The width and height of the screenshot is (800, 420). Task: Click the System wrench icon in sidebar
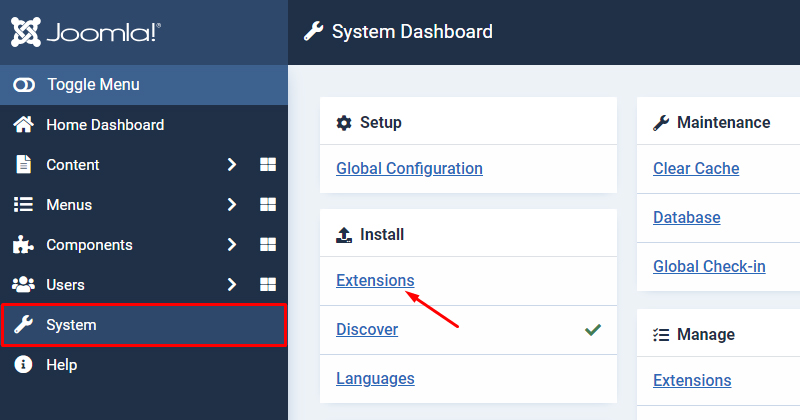(23, 325)
